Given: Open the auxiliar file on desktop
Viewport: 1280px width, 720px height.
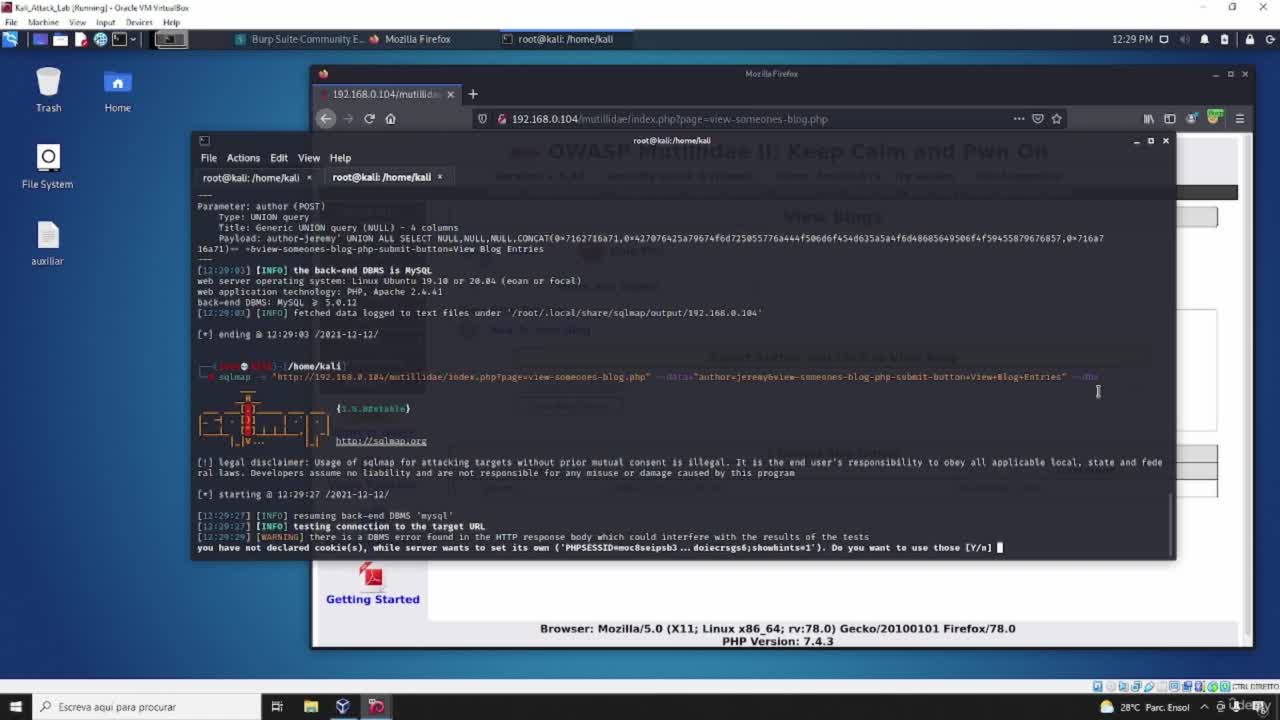Looking at the screenshot, I should tap(47, 243).
